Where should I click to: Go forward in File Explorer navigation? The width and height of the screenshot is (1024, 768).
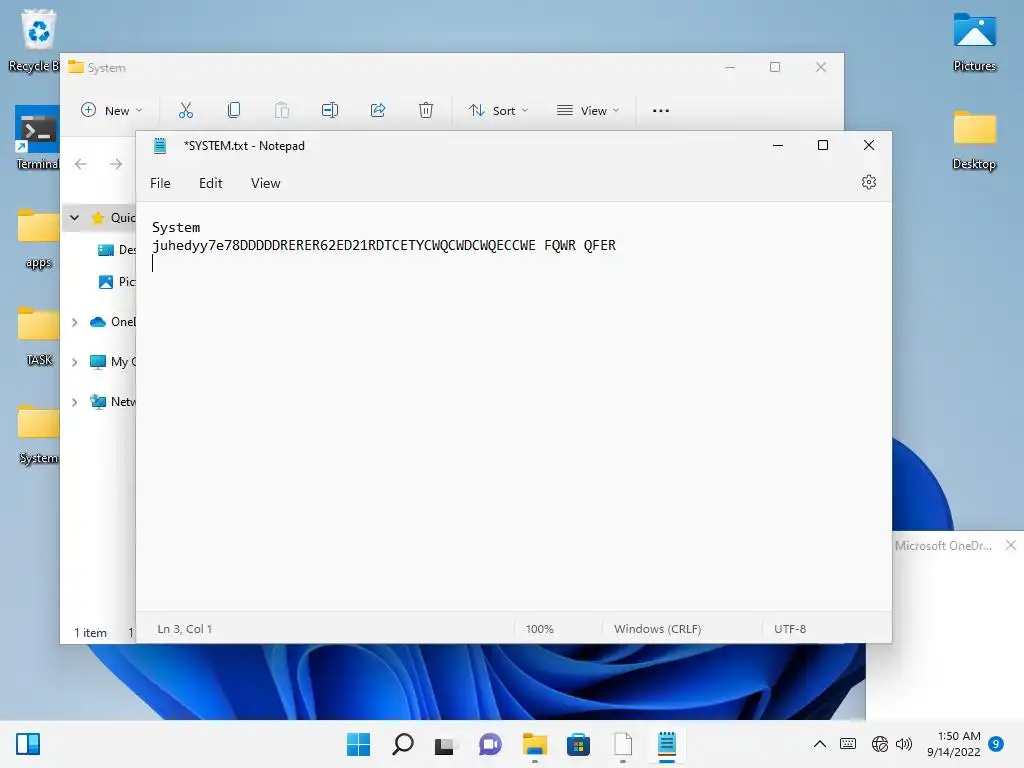click(x=116, y=164)
